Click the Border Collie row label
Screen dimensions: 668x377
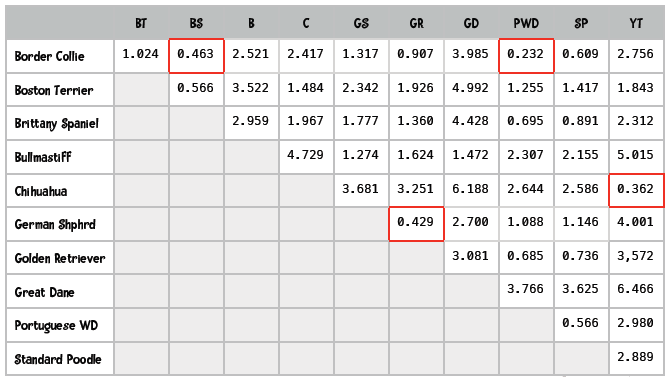(x=49, y=56)
